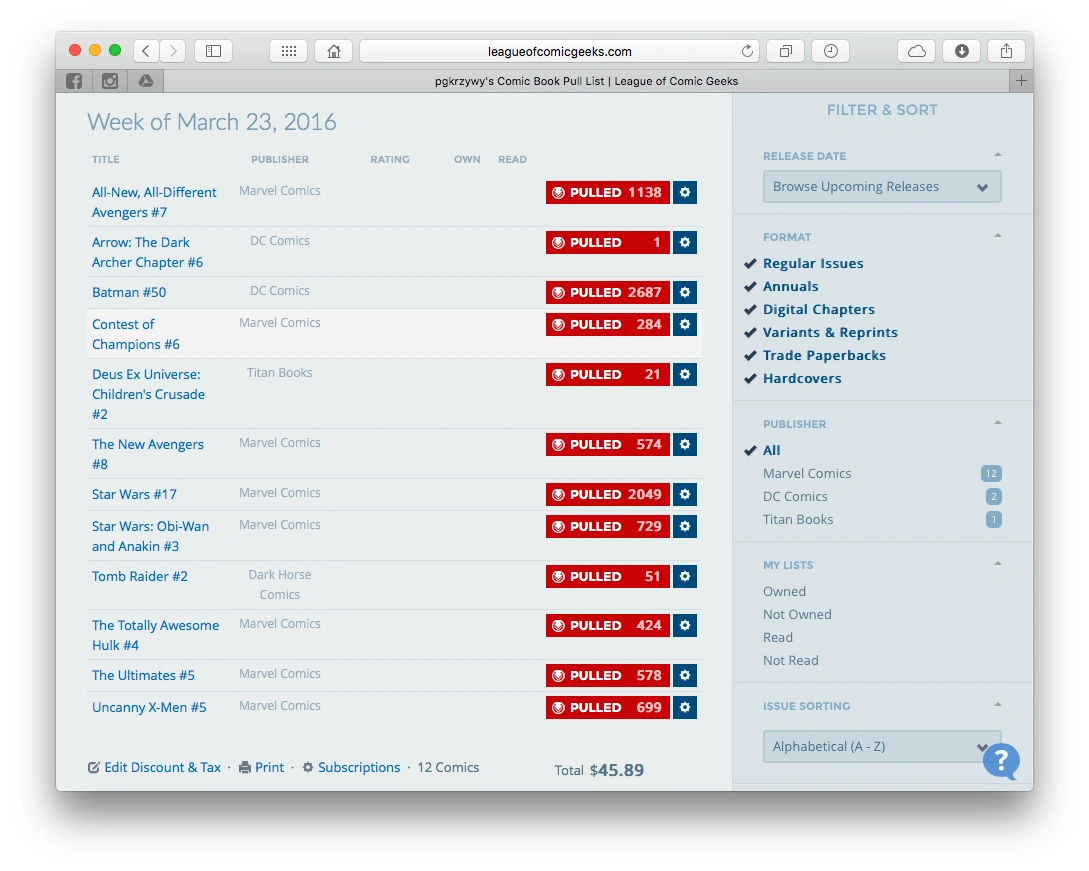Open the Alphabetical (A - Z) sorting dropdown
Image resolution: width=1089 pixels, height=871 pixels.
882,747
